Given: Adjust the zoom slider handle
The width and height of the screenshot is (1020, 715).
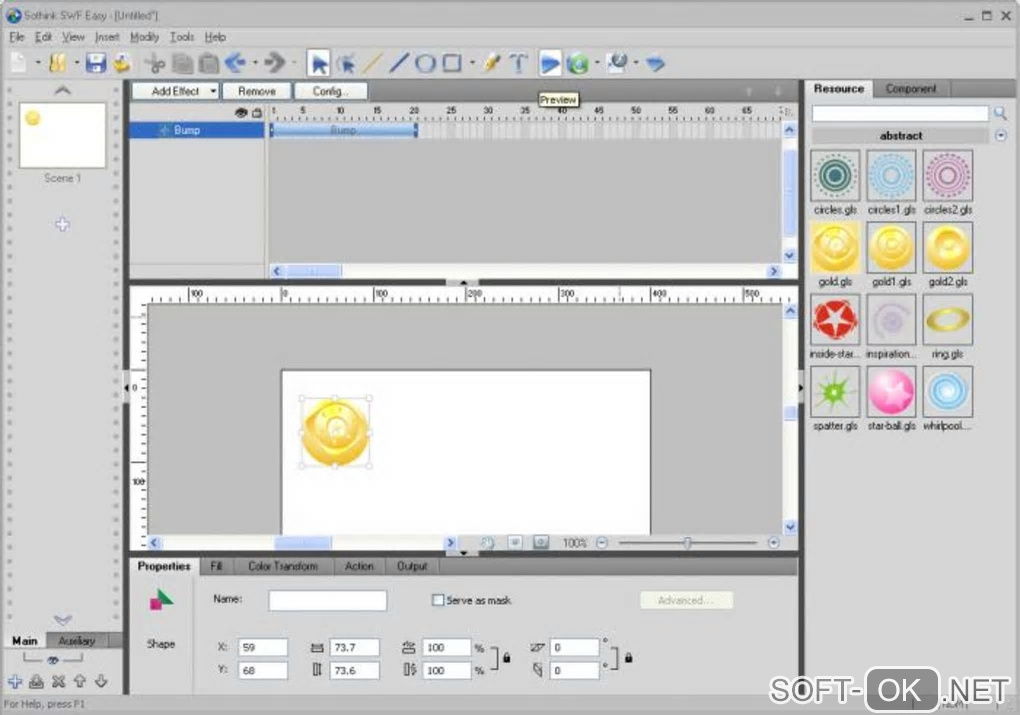Looking at the screenshot, I should click(687, 543).
